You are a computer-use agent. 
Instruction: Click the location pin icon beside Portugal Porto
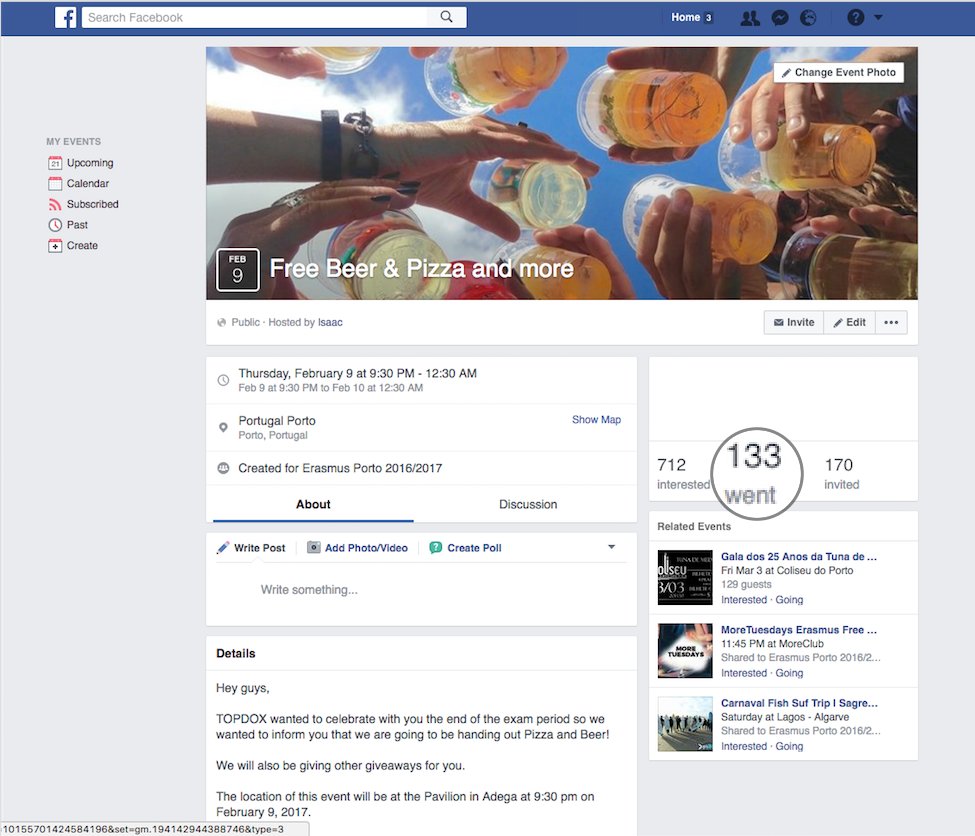[x=223, y=427]
